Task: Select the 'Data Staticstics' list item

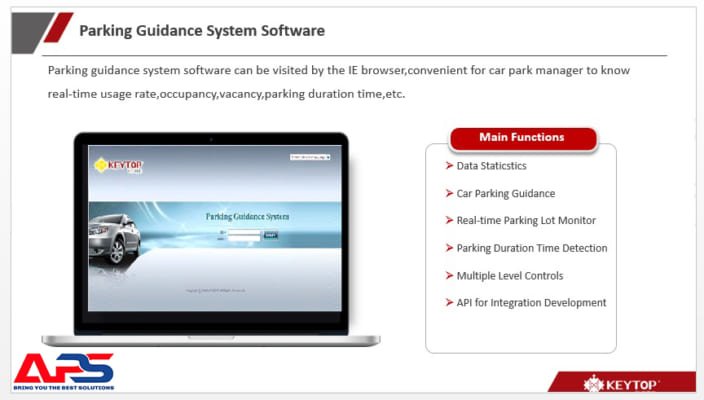Action: (491, 166)
